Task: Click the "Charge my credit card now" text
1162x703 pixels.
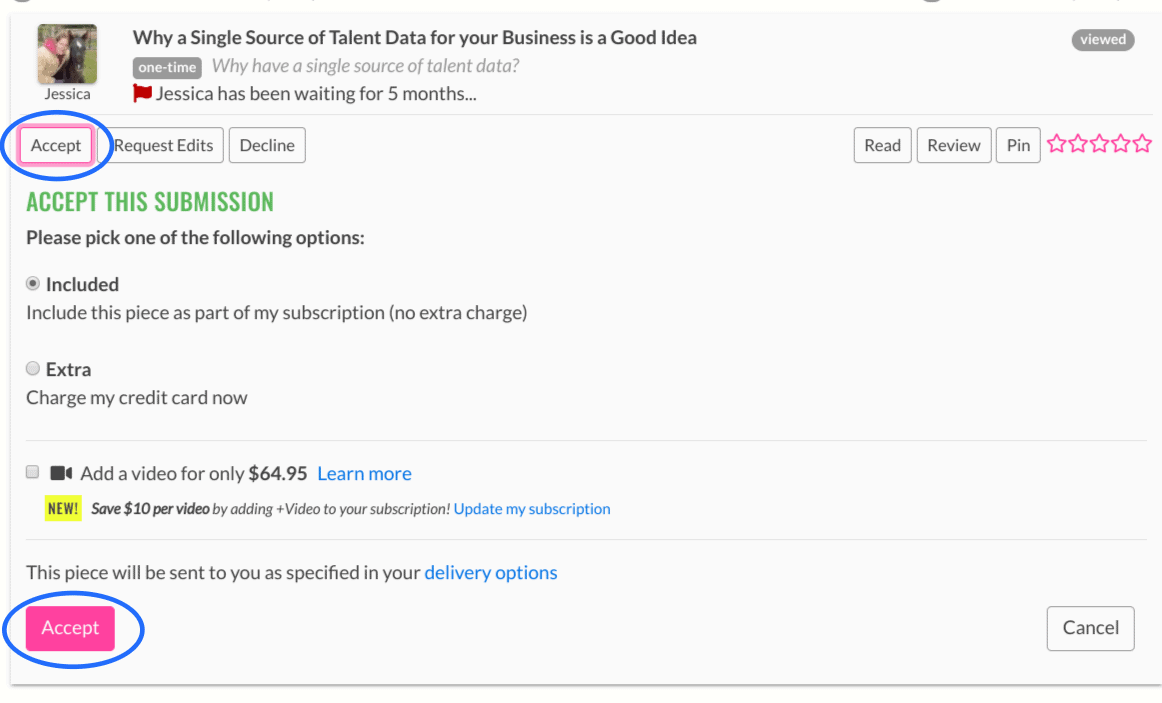Action: [x=136, y=398]
